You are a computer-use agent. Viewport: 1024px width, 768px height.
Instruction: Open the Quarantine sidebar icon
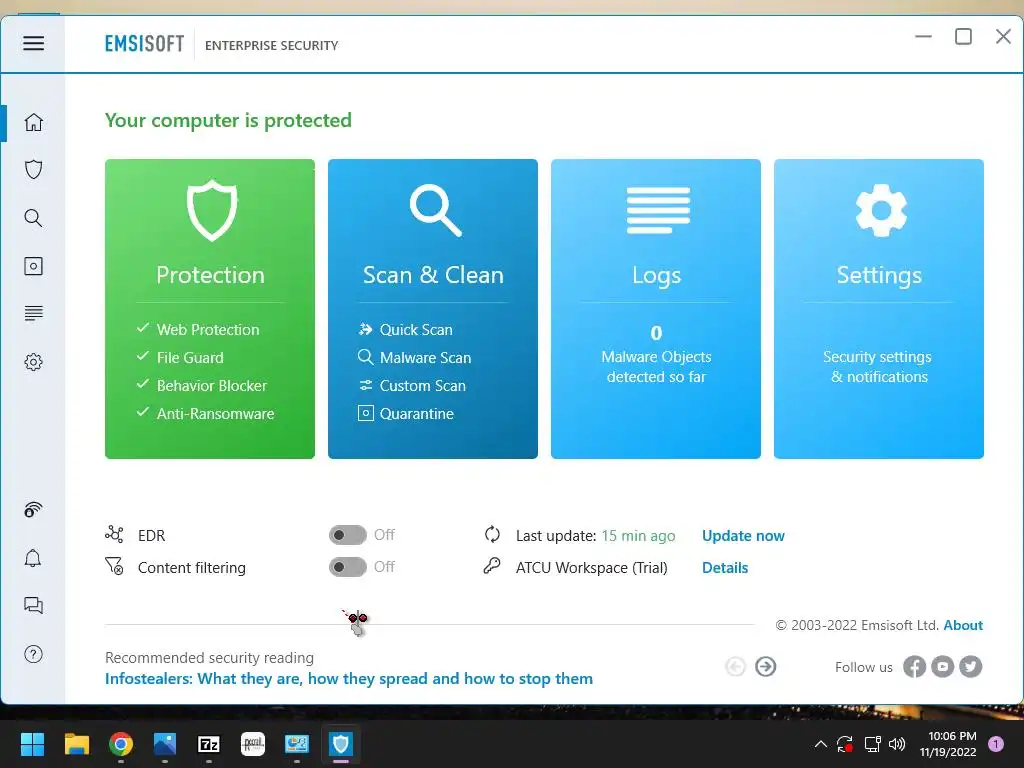[x=33, y=266]
